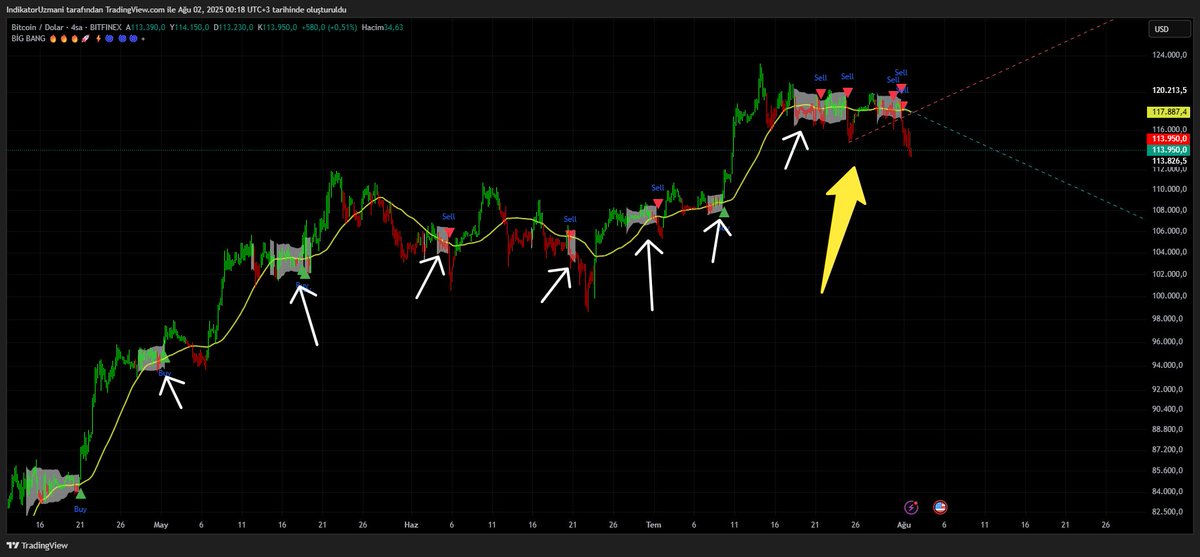
Task: Open the US flag economic event icon
Action: pyautogui.click(x=940, y=508)
